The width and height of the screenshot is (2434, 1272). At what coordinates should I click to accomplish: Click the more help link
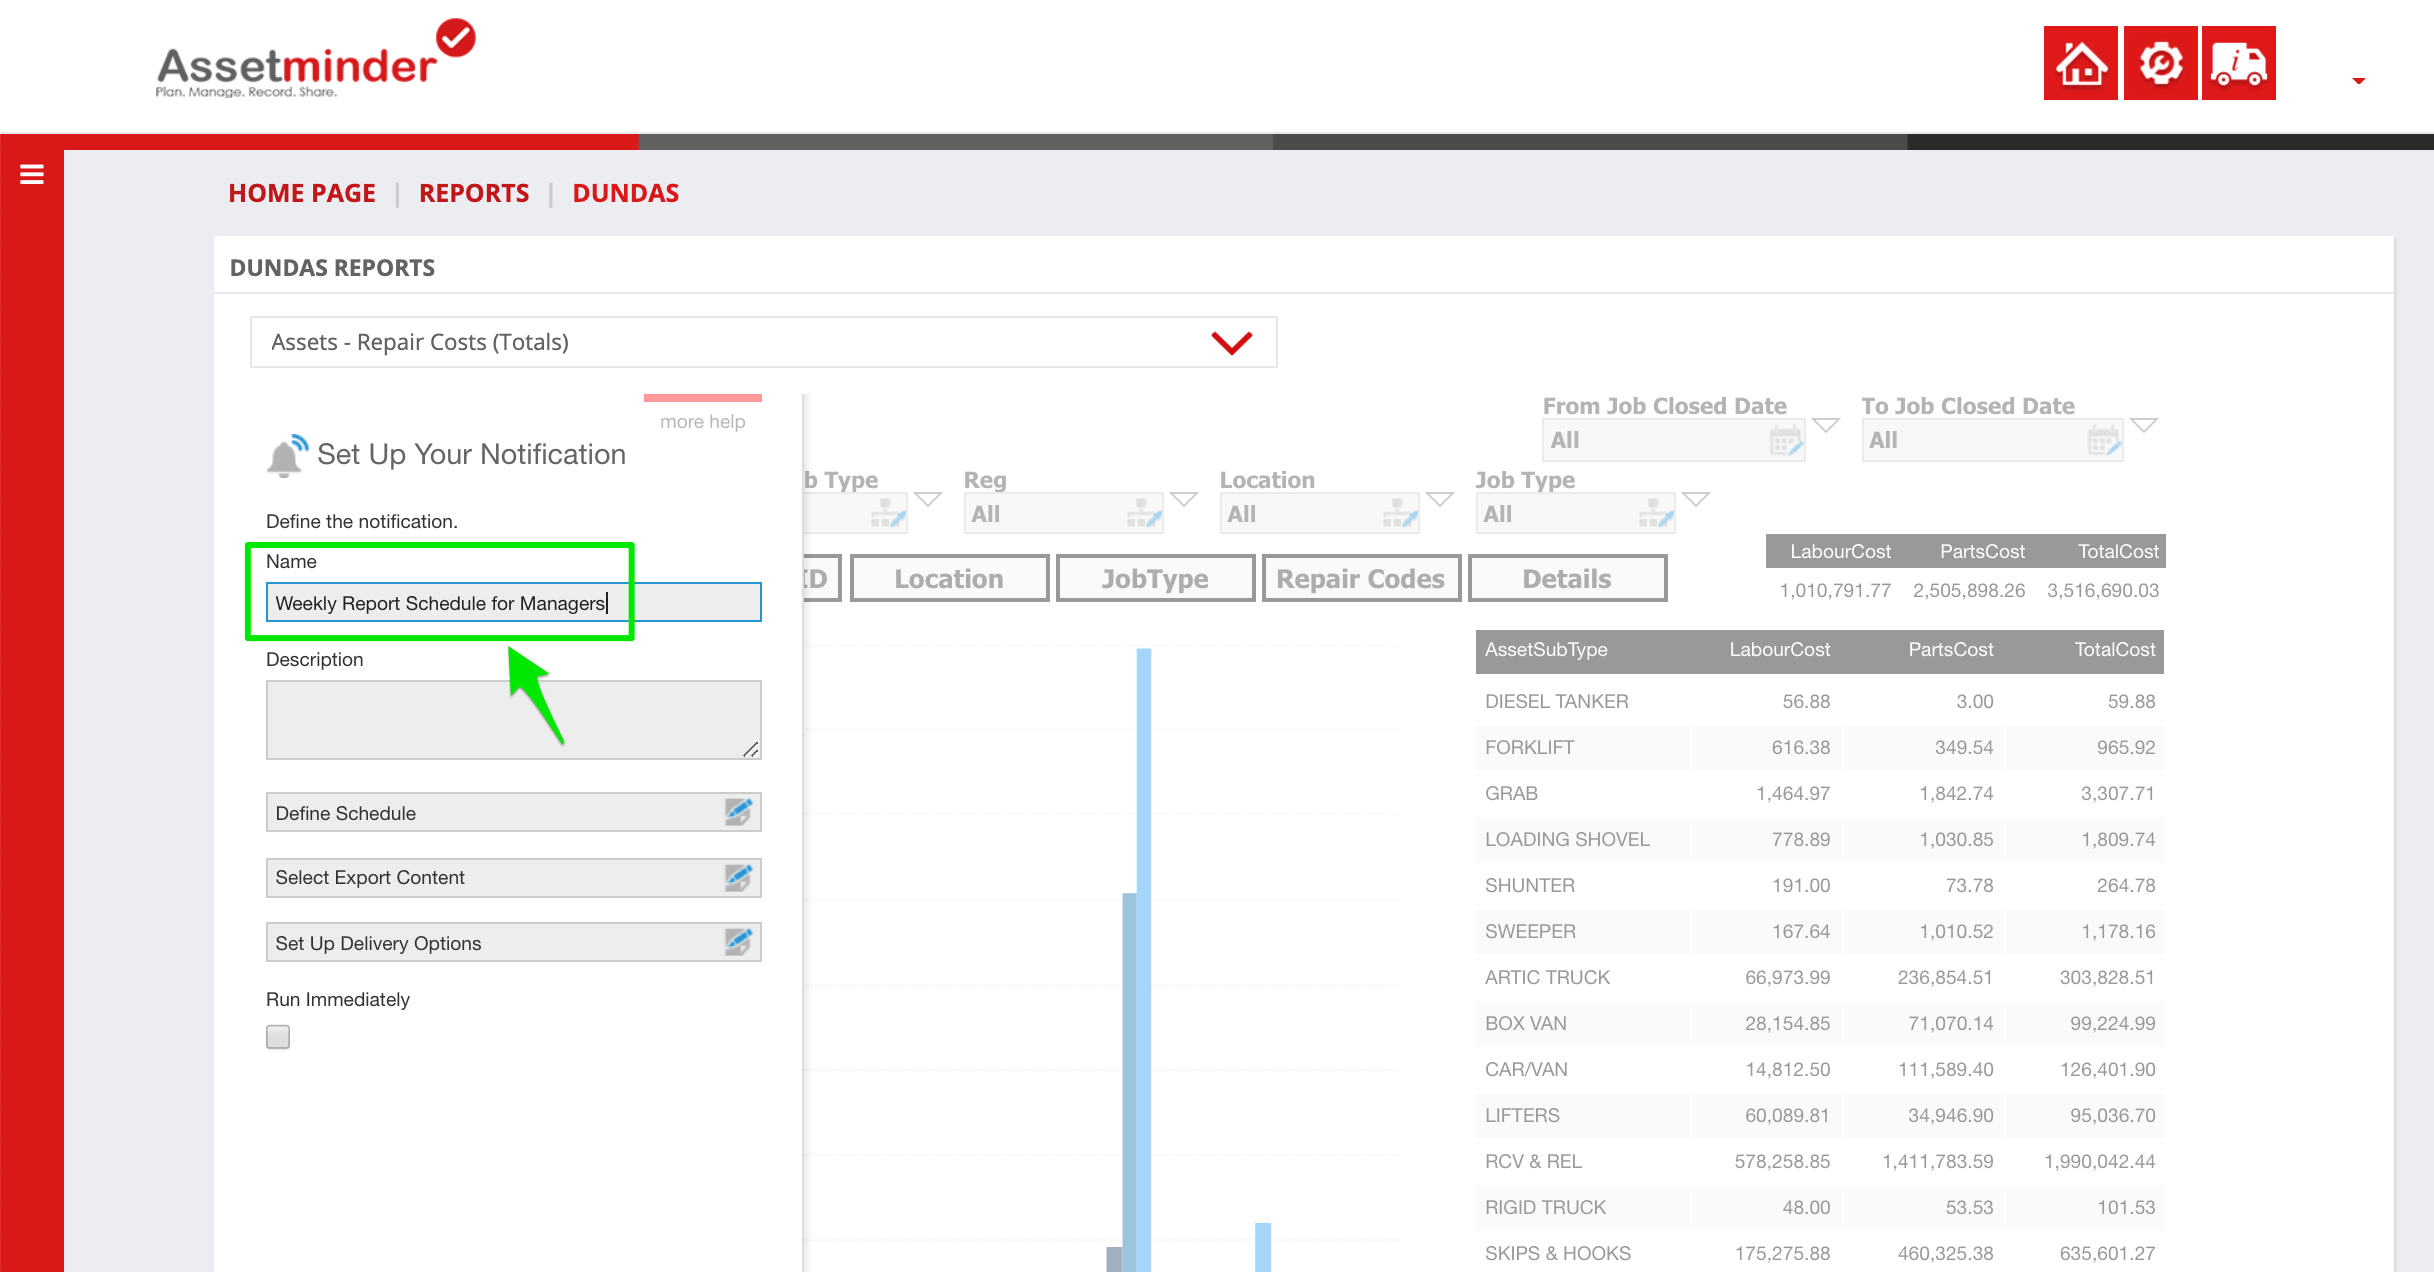click(702, 421)
